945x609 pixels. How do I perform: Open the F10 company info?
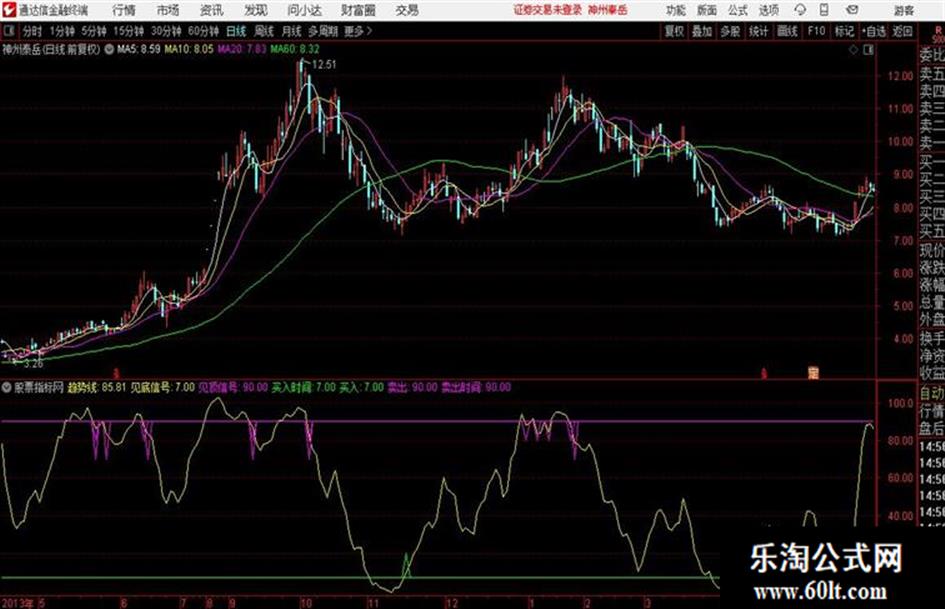pyautogui.click(x=817, y=31)
